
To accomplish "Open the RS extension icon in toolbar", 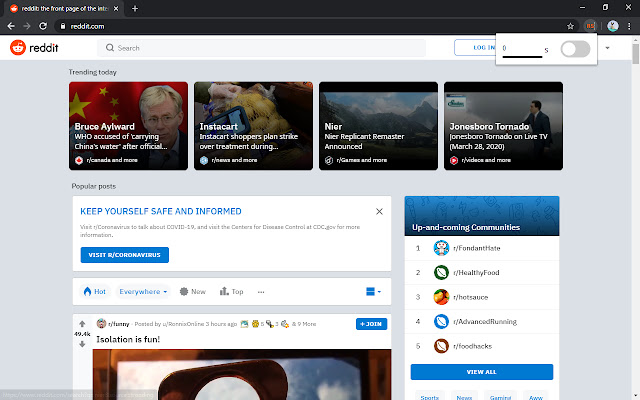I will (x=590, y=26).
